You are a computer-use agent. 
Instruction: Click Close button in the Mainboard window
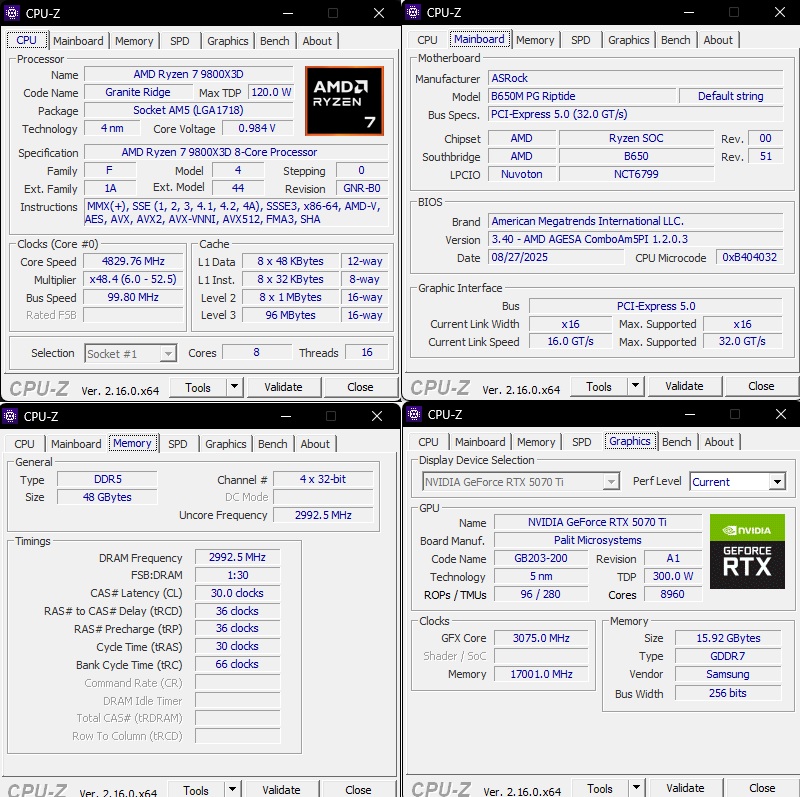click(761, 386)
